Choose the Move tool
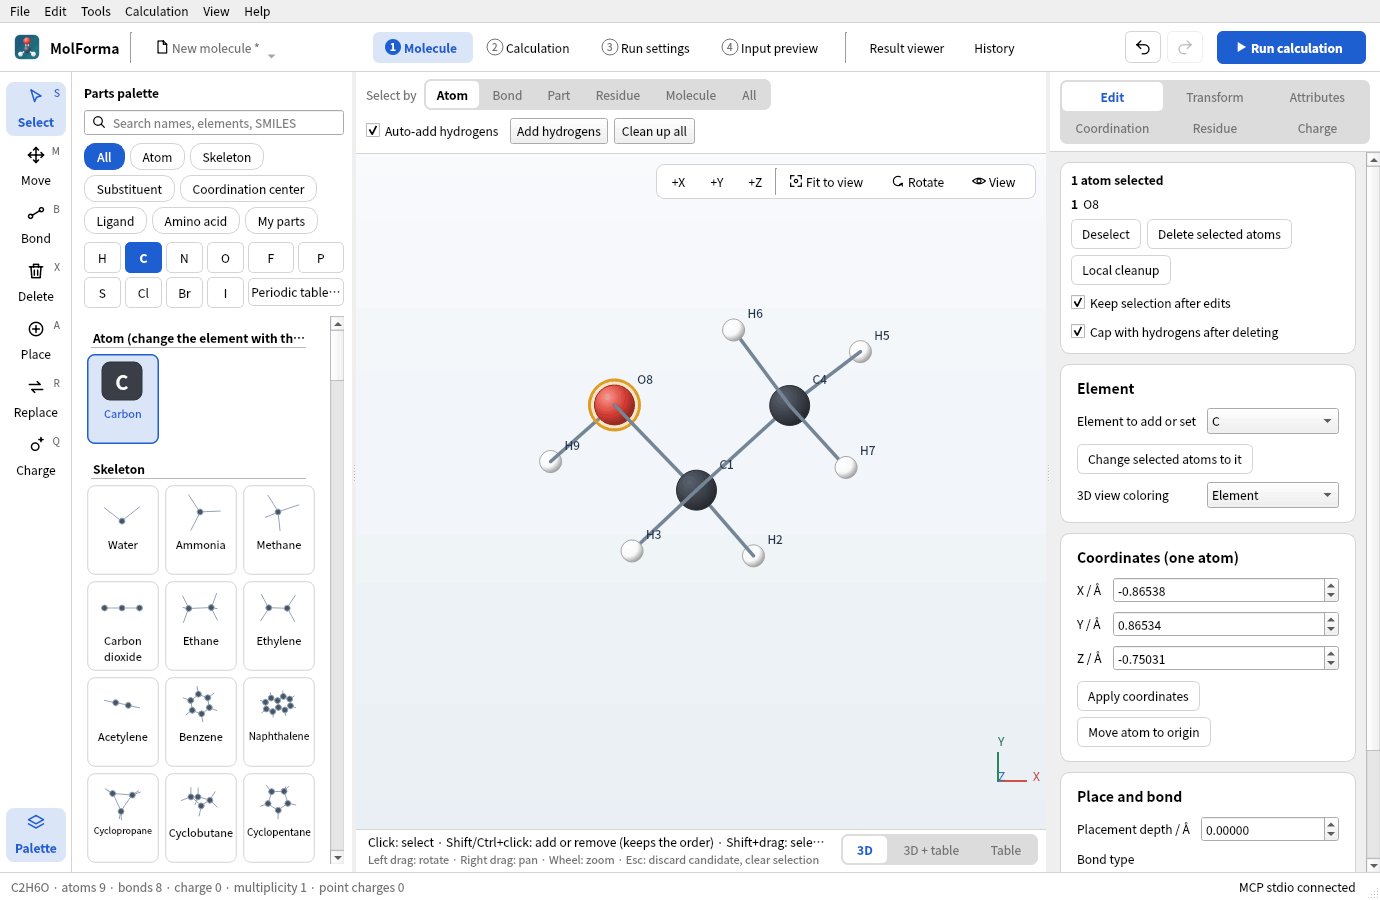This screenshot has height=900, width=1380. coord(36,167)
